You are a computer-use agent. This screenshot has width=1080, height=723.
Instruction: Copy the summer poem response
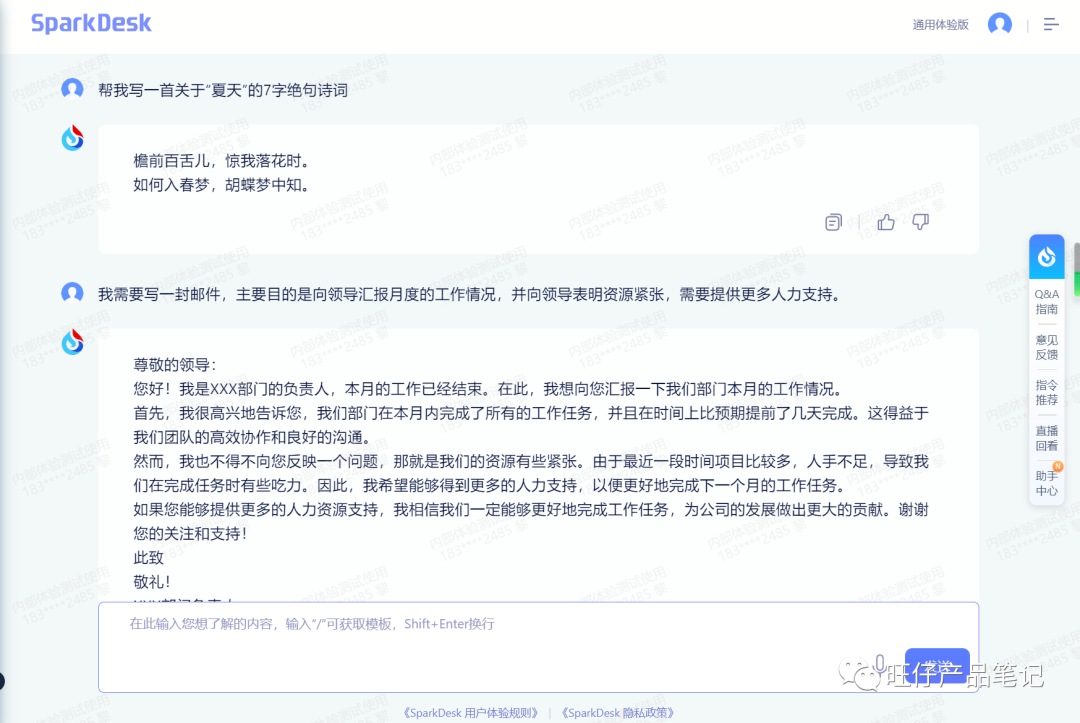click(x=833, y=222)
